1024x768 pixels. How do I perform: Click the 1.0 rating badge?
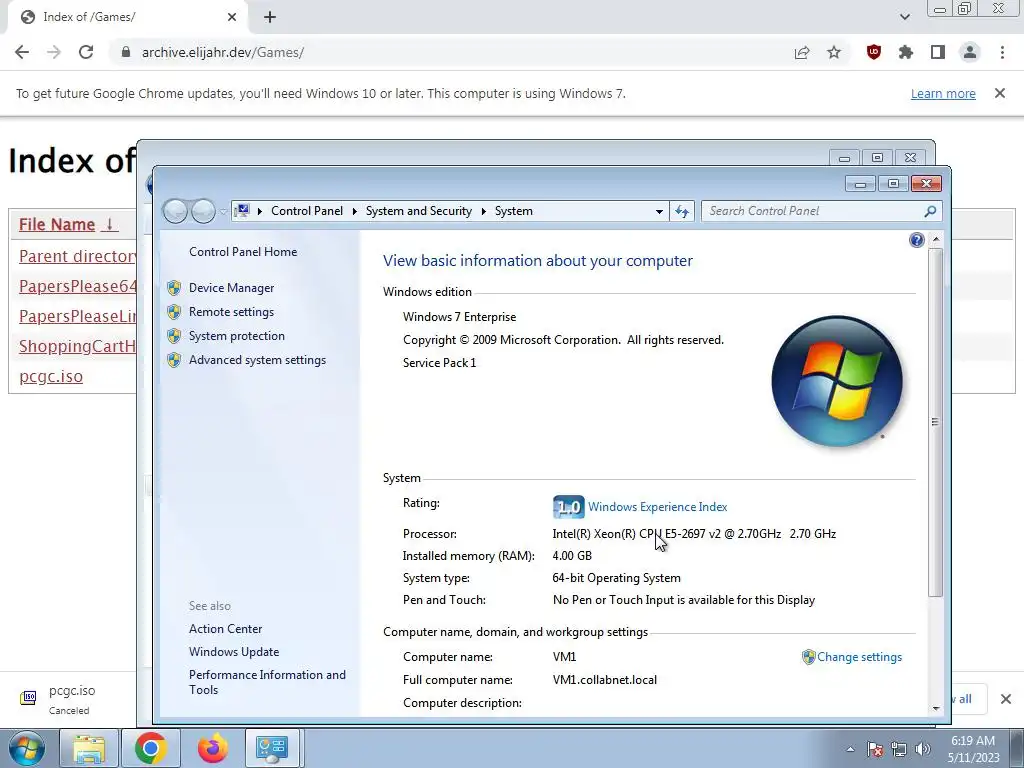coord(568,507)
